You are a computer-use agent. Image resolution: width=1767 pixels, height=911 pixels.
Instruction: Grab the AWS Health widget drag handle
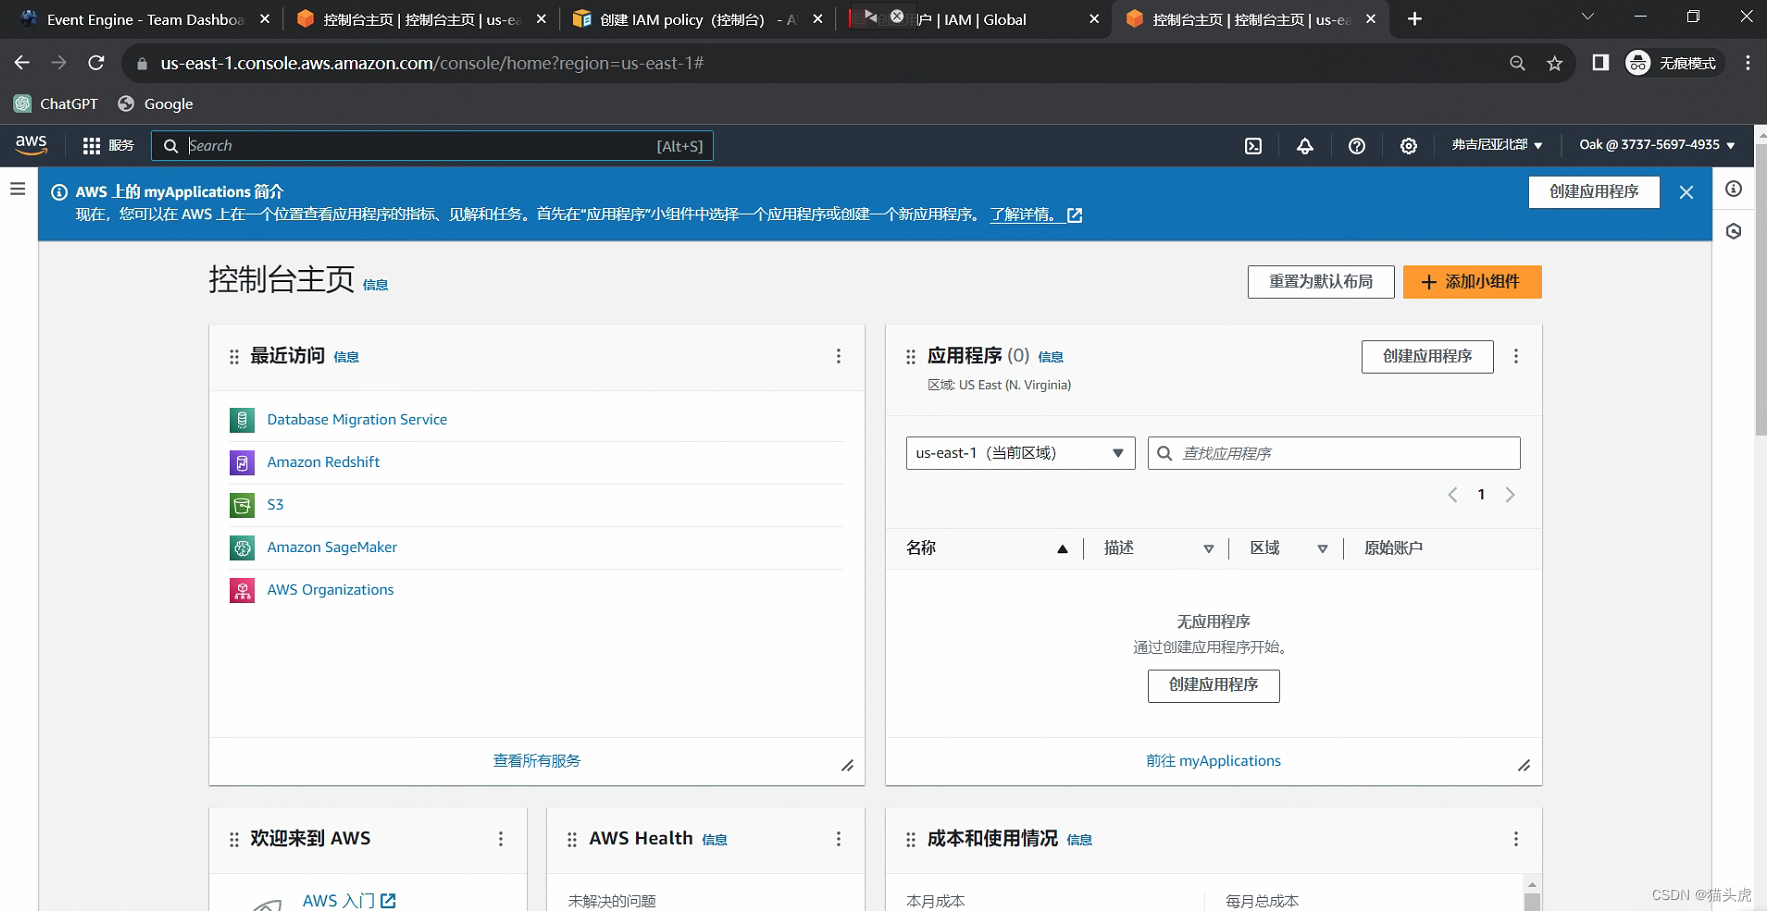(572, 840)
